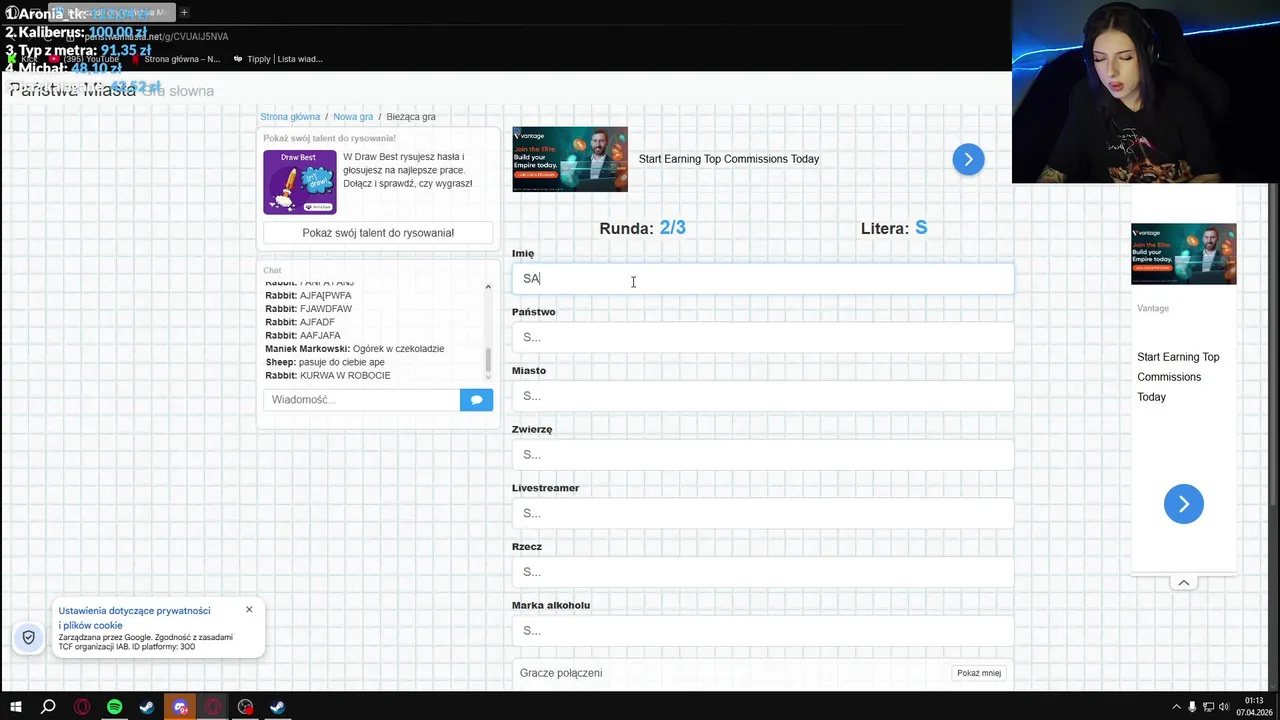Click chat message 'pasuje do ciebie ape'
The height and width of the screenshot is (720, 1280).
pyautogui.click(x=342, y=362)
